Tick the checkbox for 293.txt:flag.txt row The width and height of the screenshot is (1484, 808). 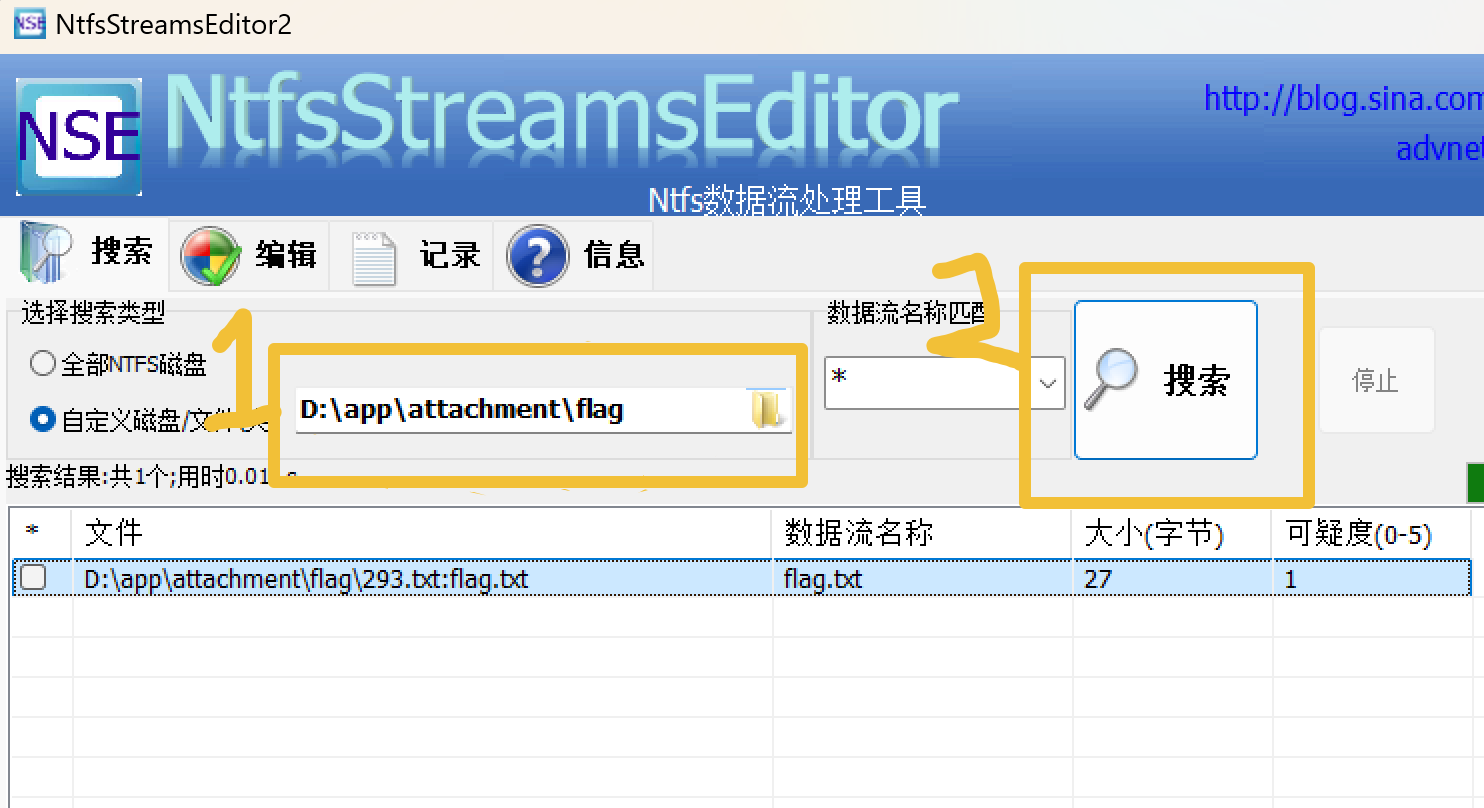coord(34,578)
